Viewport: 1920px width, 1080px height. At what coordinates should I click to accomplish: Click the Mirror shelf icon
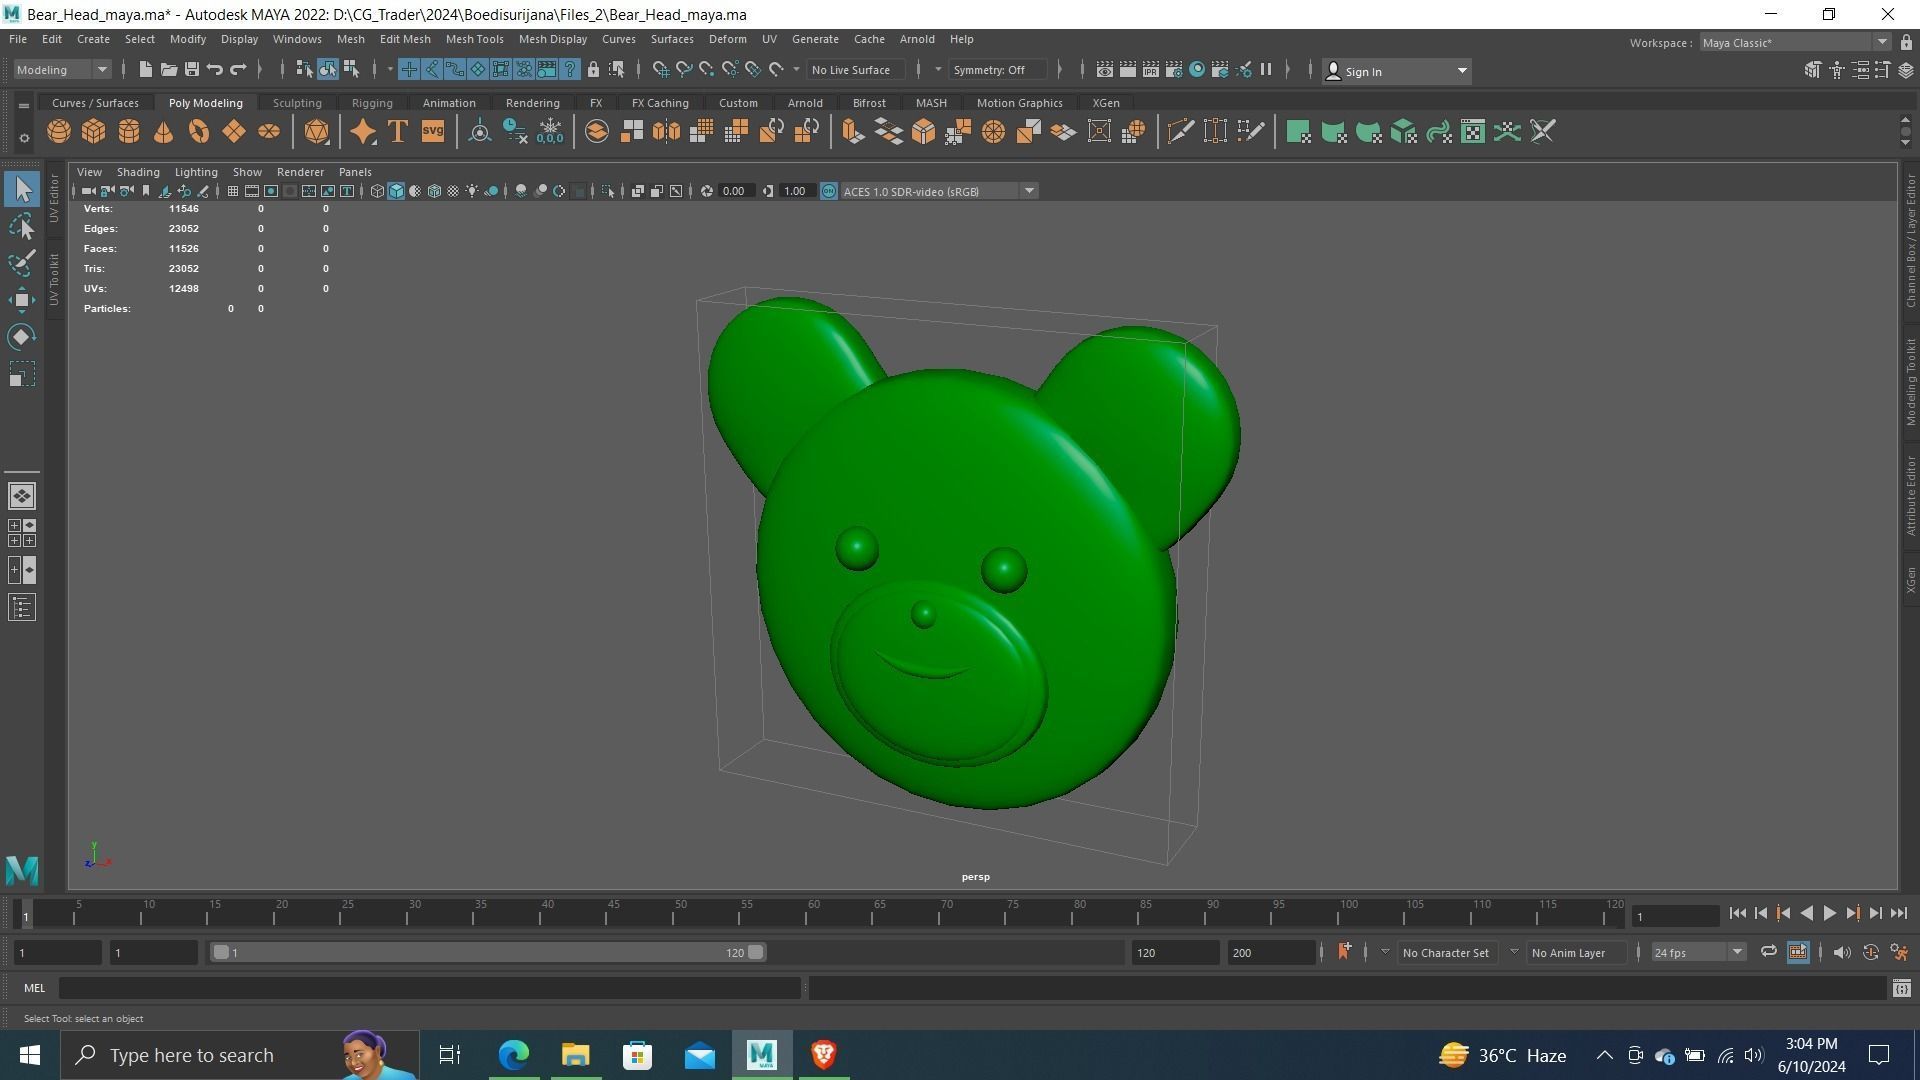666,132
